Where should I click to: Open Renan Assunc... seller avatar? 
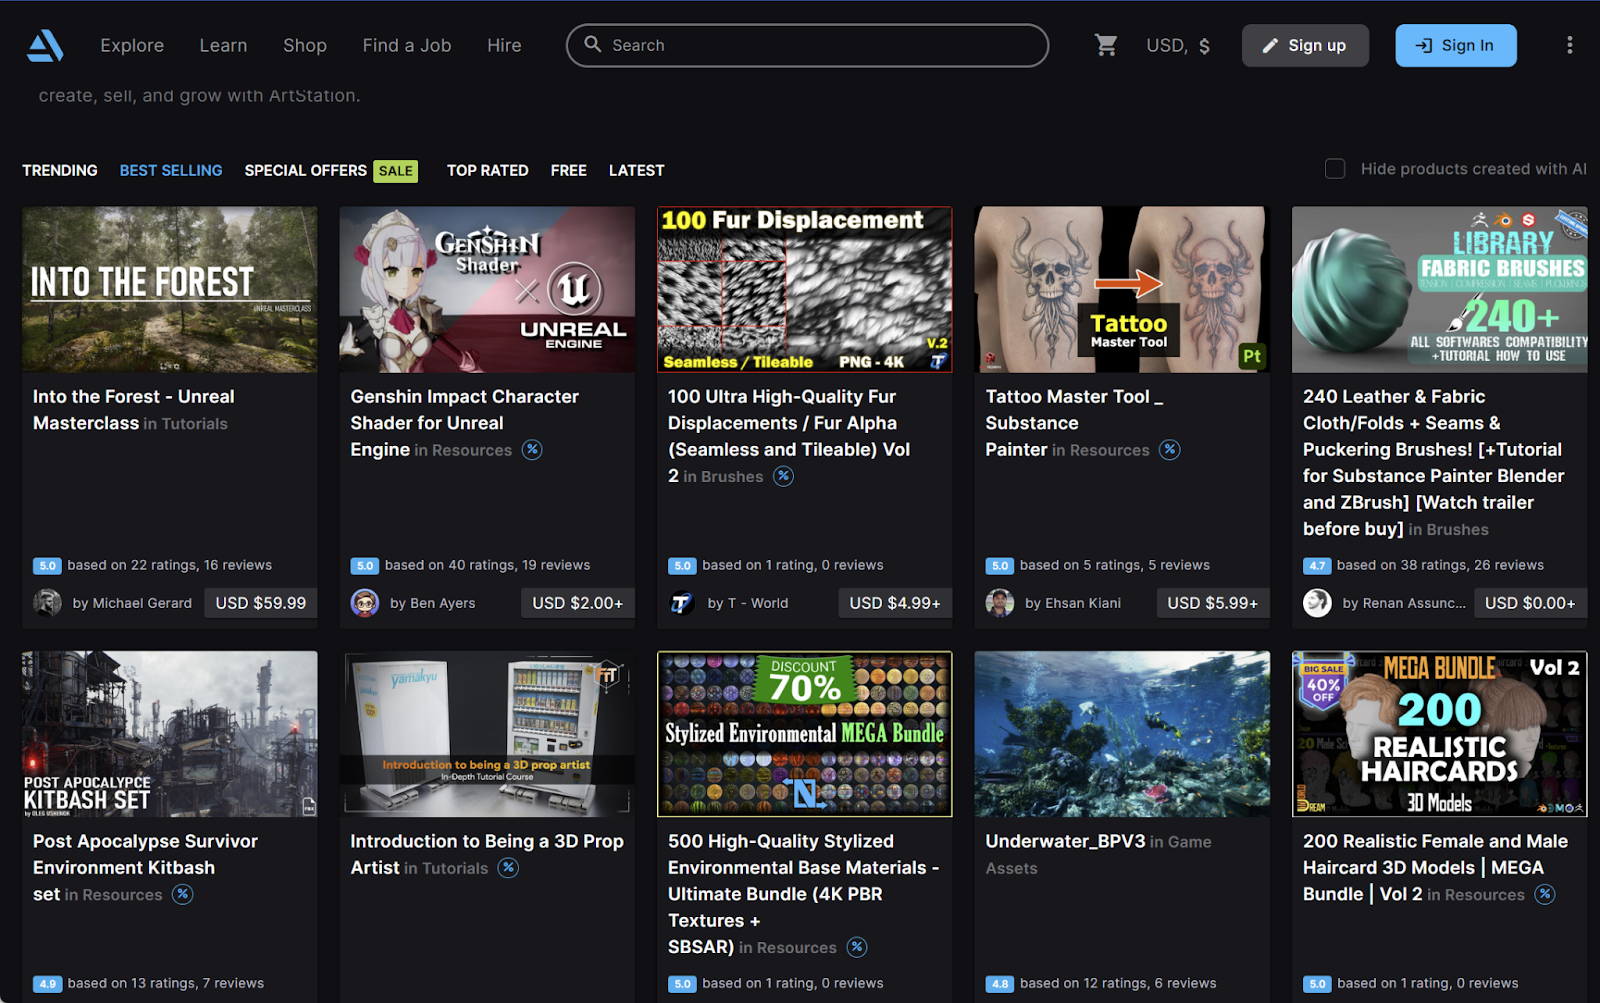[x=1317, y=602]
